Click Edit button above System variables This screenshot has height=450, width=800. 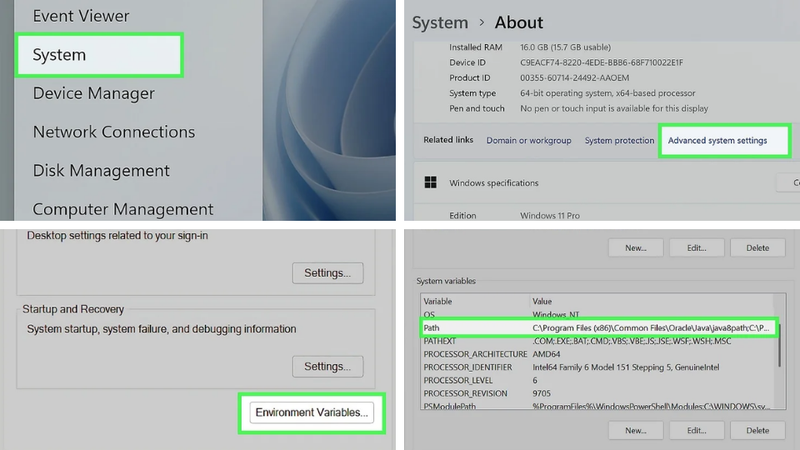696,248
